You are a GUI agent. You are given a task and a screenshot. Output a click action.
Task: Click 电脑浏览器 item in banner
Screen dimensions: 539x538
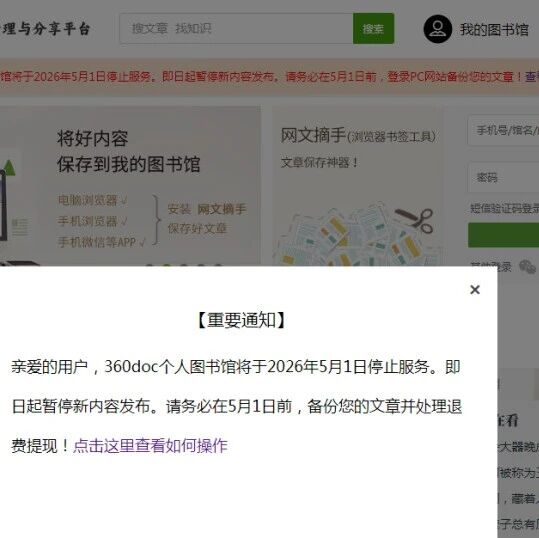point(92,200)
